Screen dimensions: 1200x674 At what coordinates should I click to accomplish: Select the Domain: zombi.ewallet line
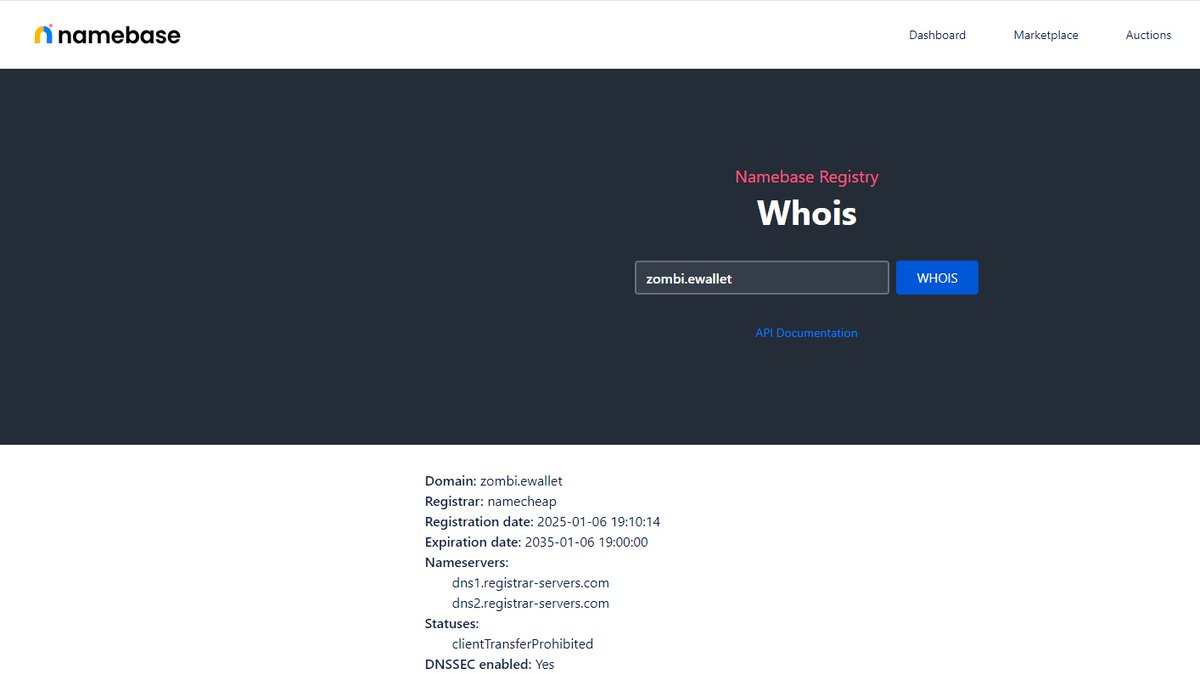(494, 481)
